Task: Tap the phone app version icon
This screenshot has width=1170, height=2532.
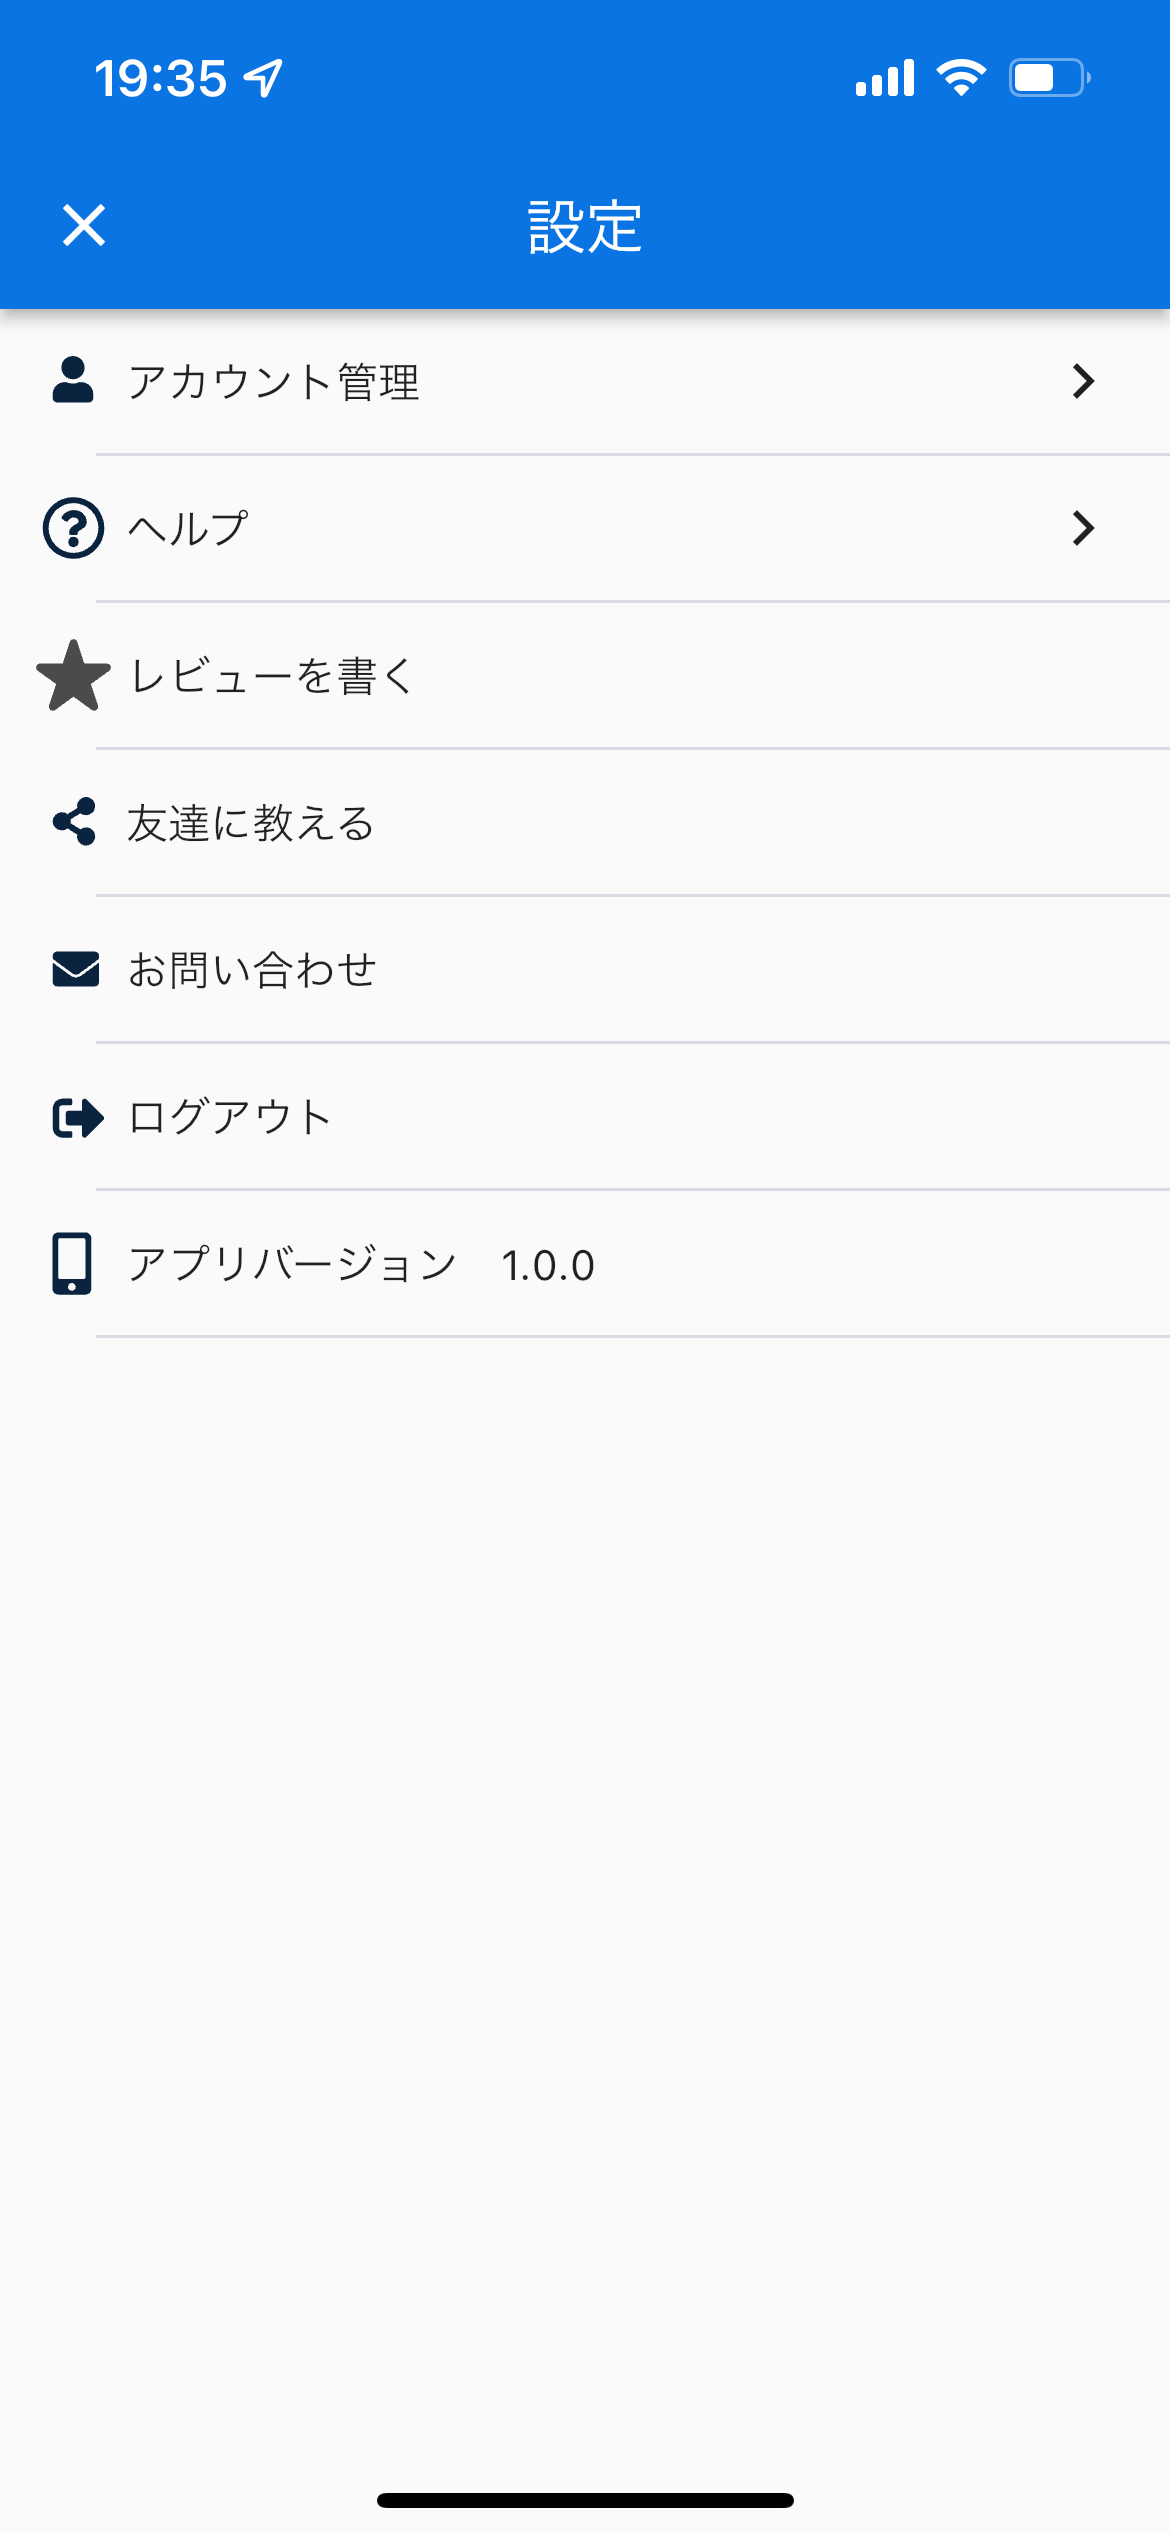Action: pyautogui.click(x=72, y=1264)
